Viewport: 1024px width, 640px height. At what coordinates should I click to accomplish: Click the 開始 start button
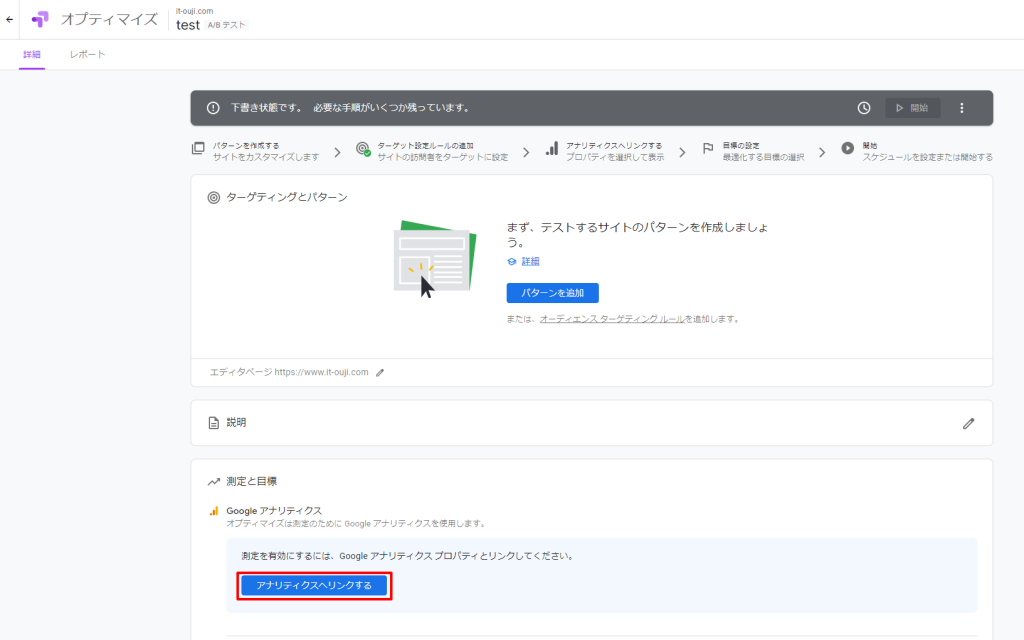pyautogui.click(x=912, y=108)
